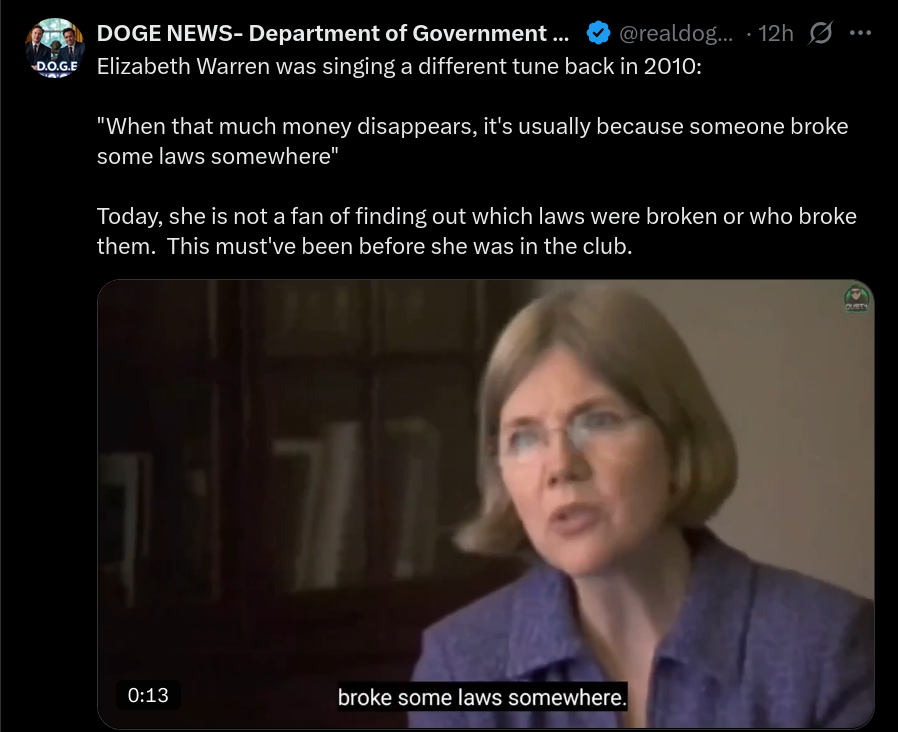The width and height of the screenshot is (898, 732).
Task: Click the D.O.G.E label on the avatar
Action: [57, 66]
